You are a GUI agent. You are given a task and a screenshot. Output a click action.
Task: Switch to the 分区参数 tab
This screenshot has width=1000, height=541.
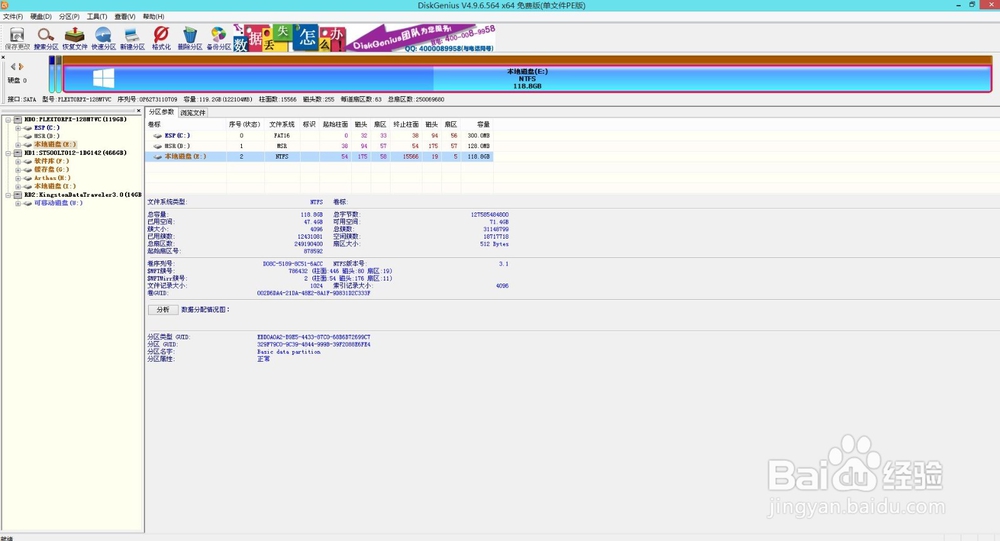161,112
